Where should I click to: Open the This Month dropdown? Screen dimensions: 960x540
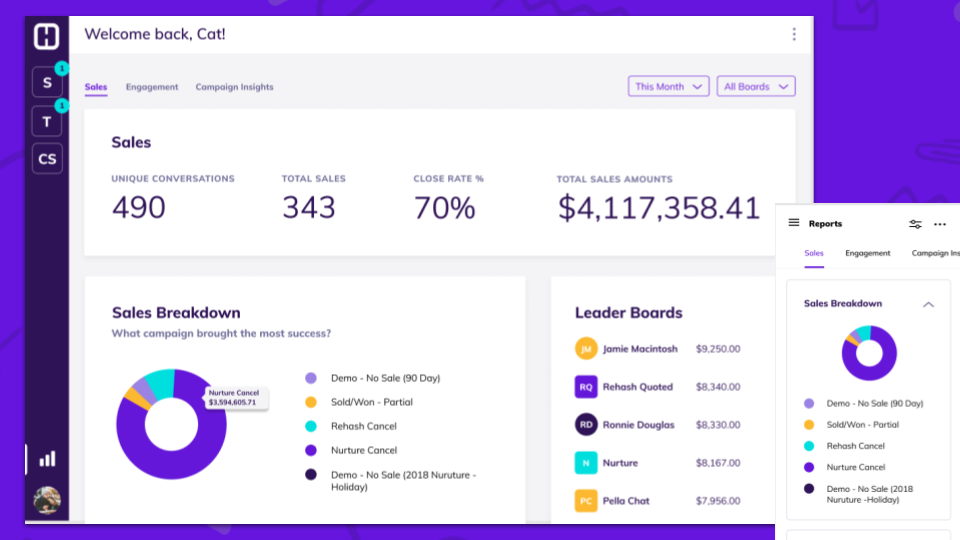pyautogui.click(x=669, y=86)
